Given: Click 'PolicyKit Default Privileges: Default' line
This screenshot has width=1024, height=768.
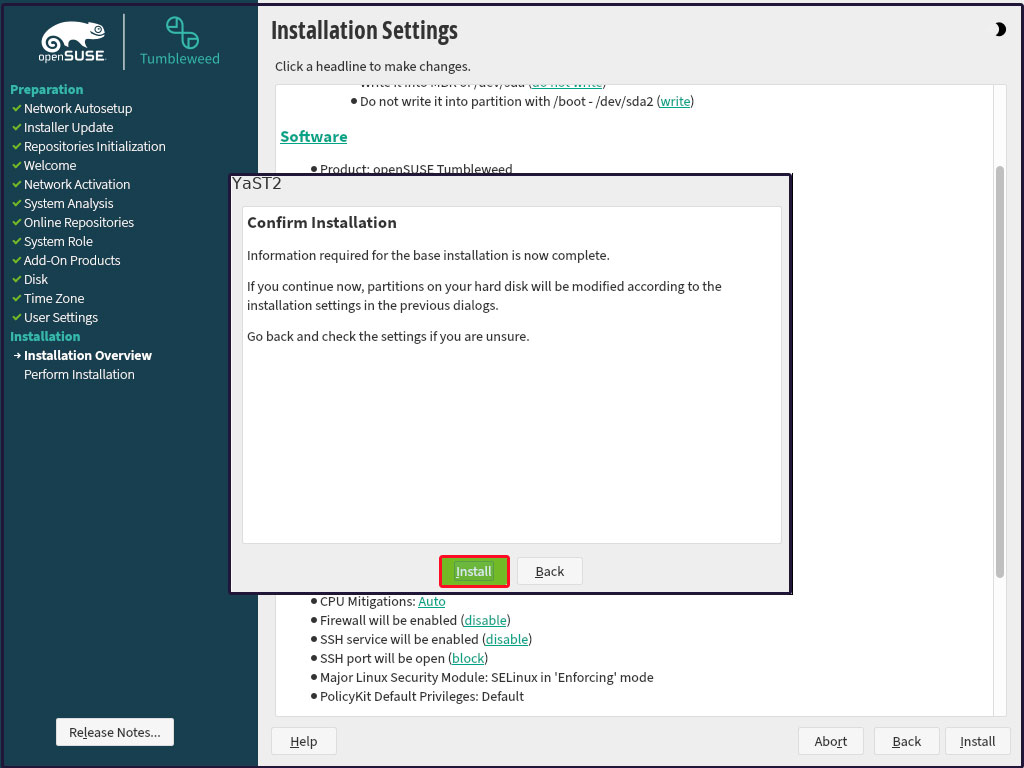Looking at the screenshot, I should point(422,696).
